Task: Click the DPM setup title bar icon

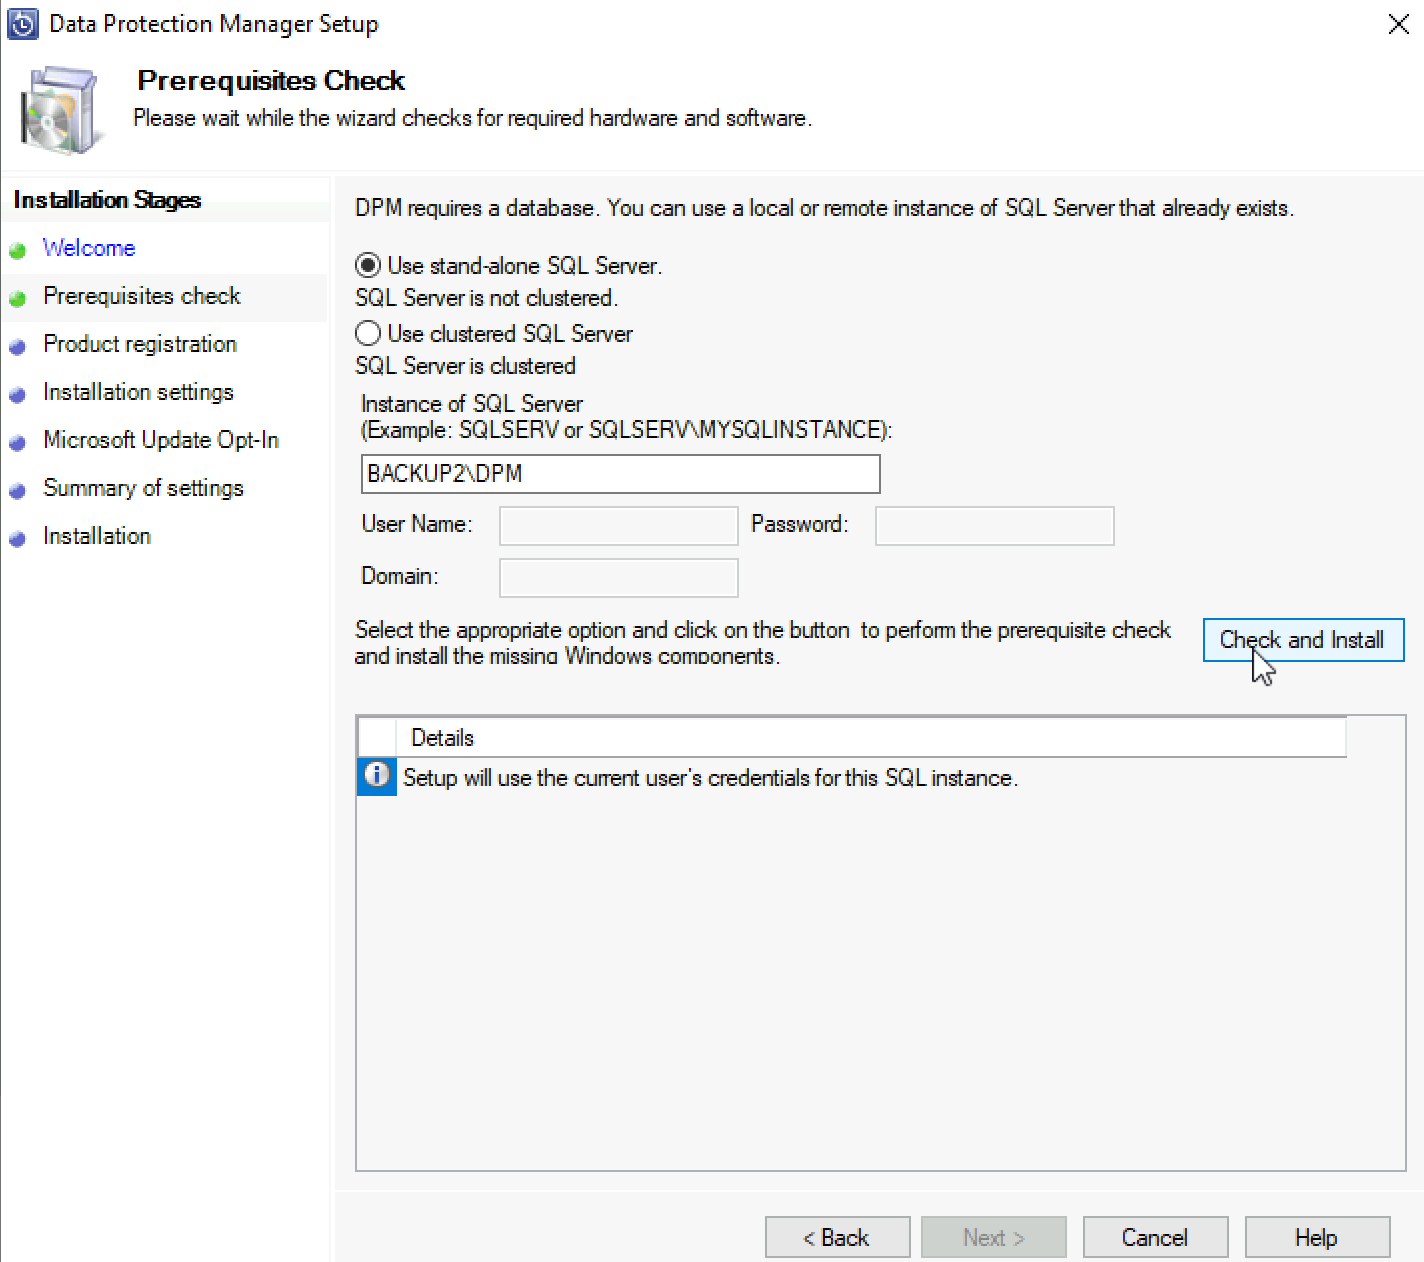Action: tap(22, 24)
